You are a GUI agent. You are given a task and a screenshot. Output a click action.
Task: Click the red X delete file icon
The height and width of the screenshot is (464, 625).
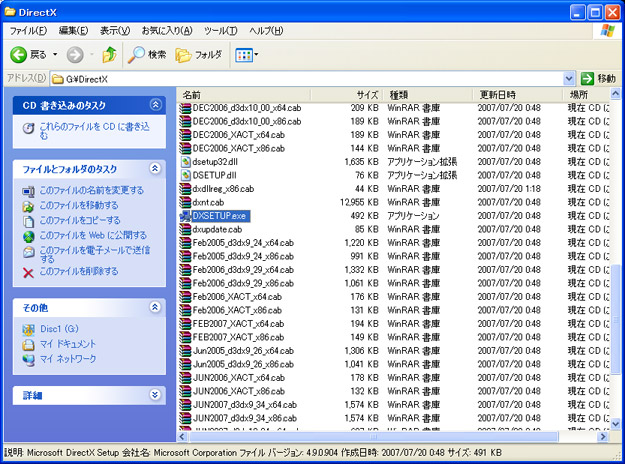pos(28,273)
